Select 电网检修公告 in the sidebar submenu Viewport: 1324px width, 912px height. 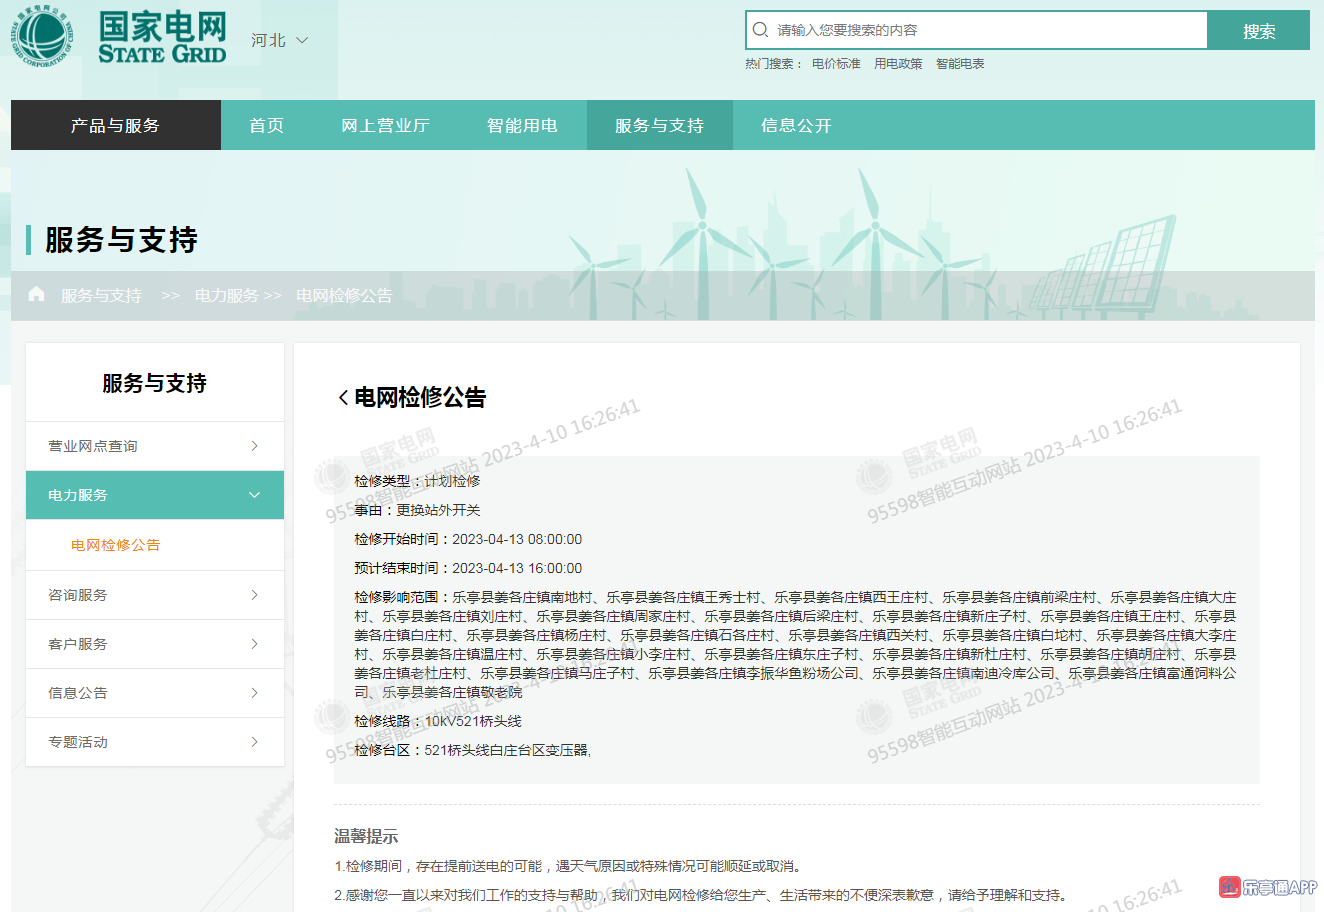coord(115,545)
